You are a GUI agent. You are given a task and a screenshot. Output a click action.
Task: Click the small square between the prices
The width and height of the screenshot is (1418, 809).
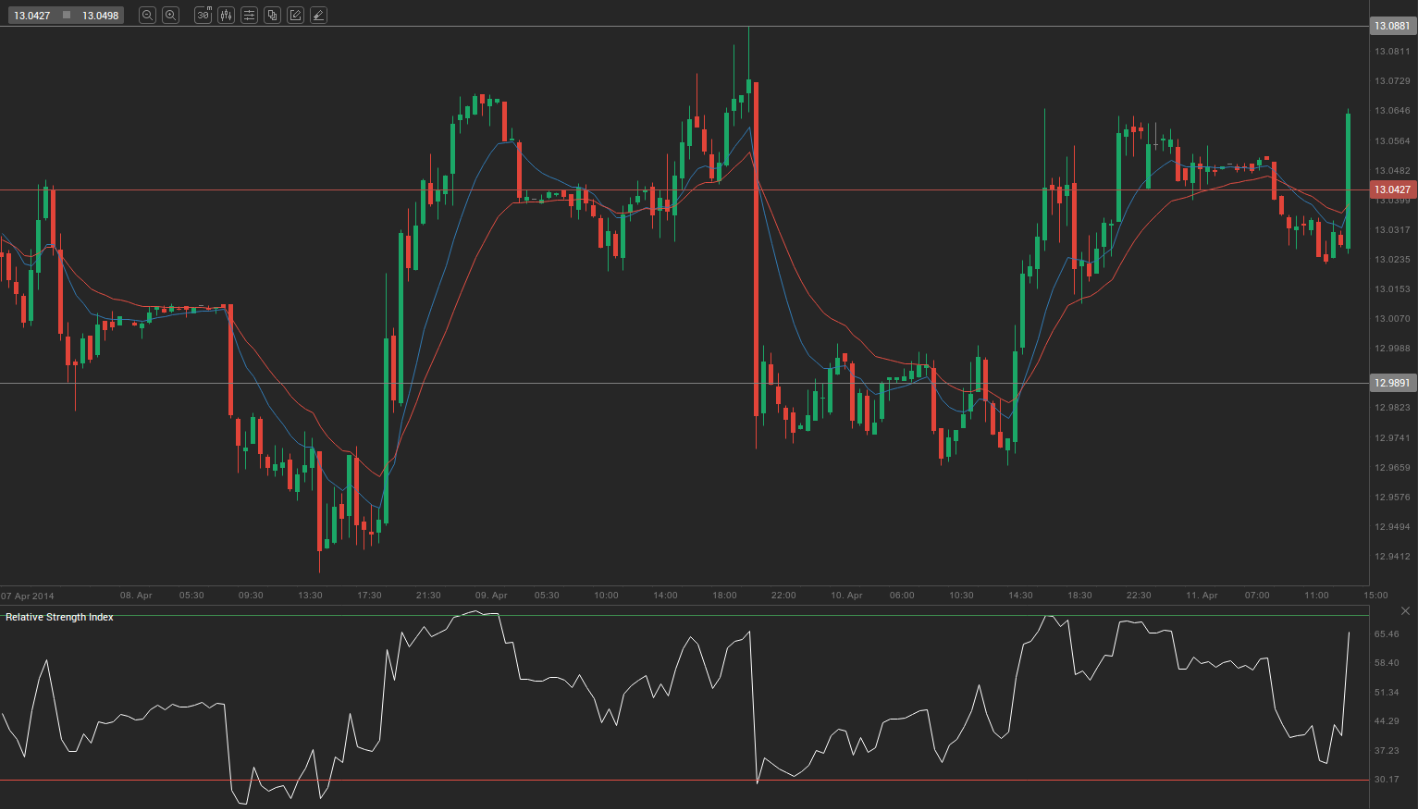click(66, 15)
